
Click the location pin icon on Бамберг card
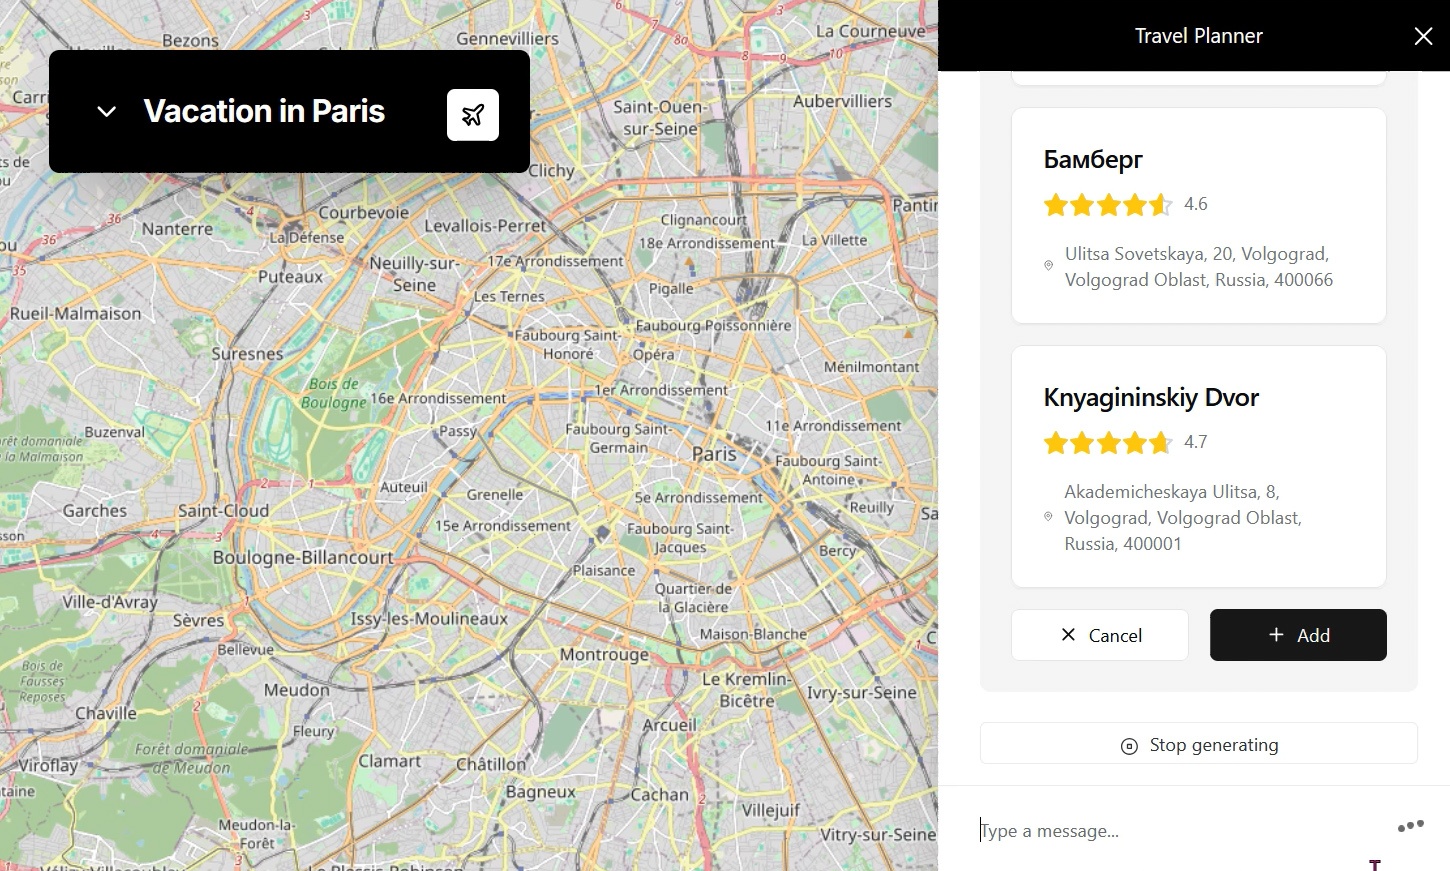[1048, 266]
